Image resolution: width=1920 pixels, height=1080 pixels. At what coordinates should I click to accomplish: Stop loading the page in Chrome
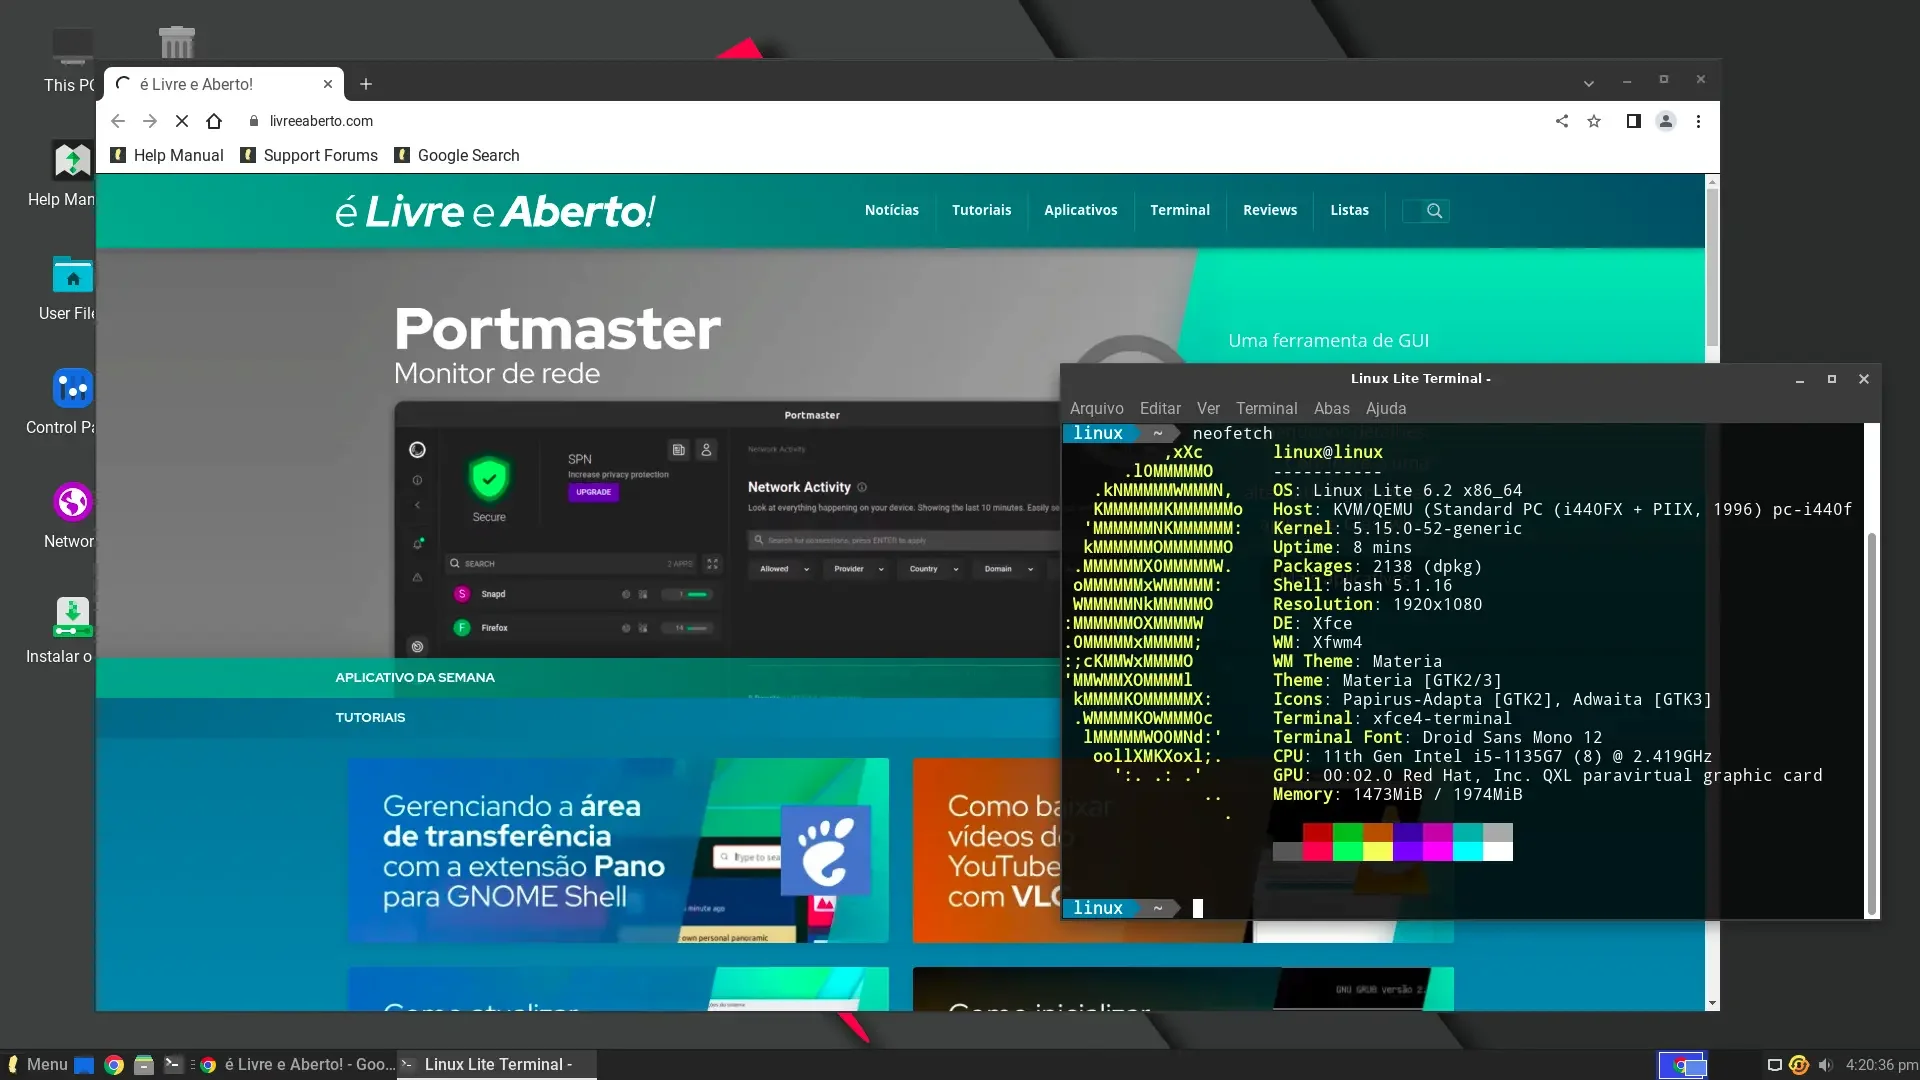(x=181, y=121)
